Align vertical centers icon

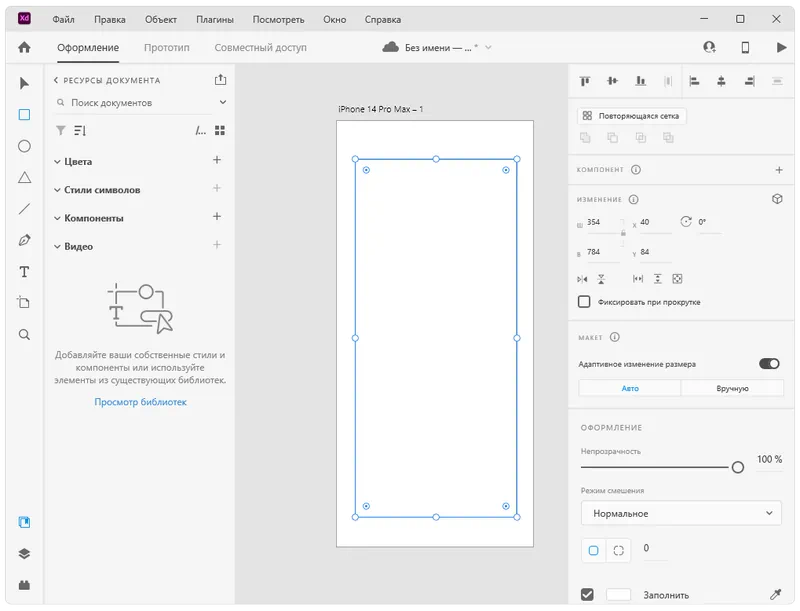click(612, 81)
